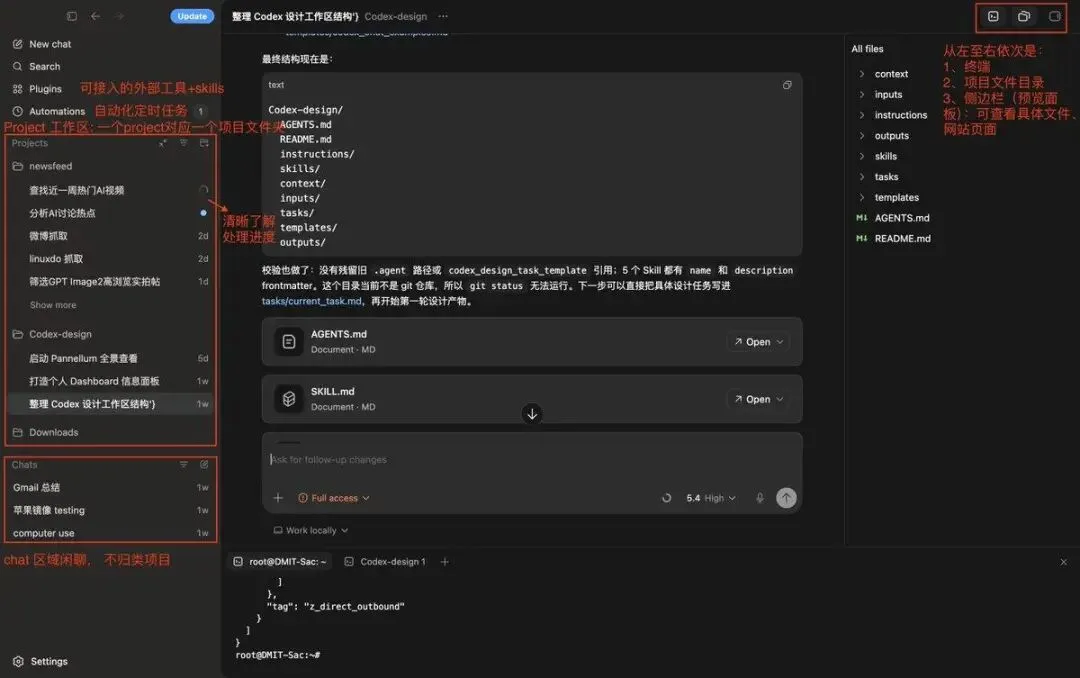
Task: Toggle the left sidebar visibility icon
Action: [x=72, y=16]
